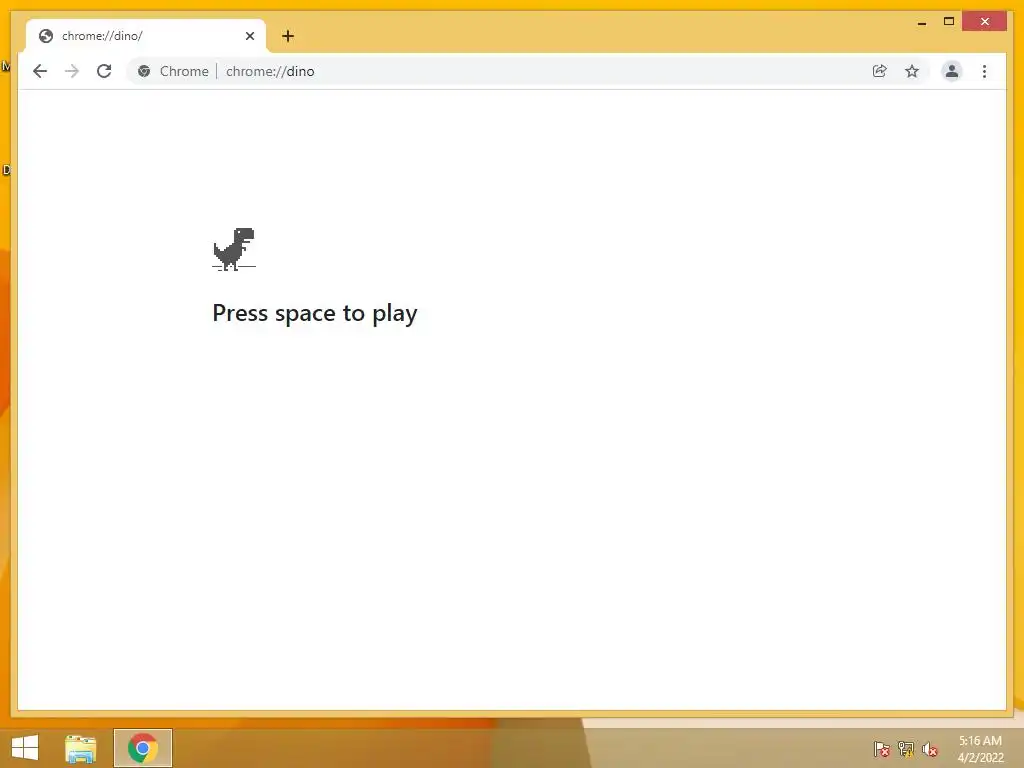Click the muted volume tray icon
Screen dimensions: 1024x768
(930, 749)
